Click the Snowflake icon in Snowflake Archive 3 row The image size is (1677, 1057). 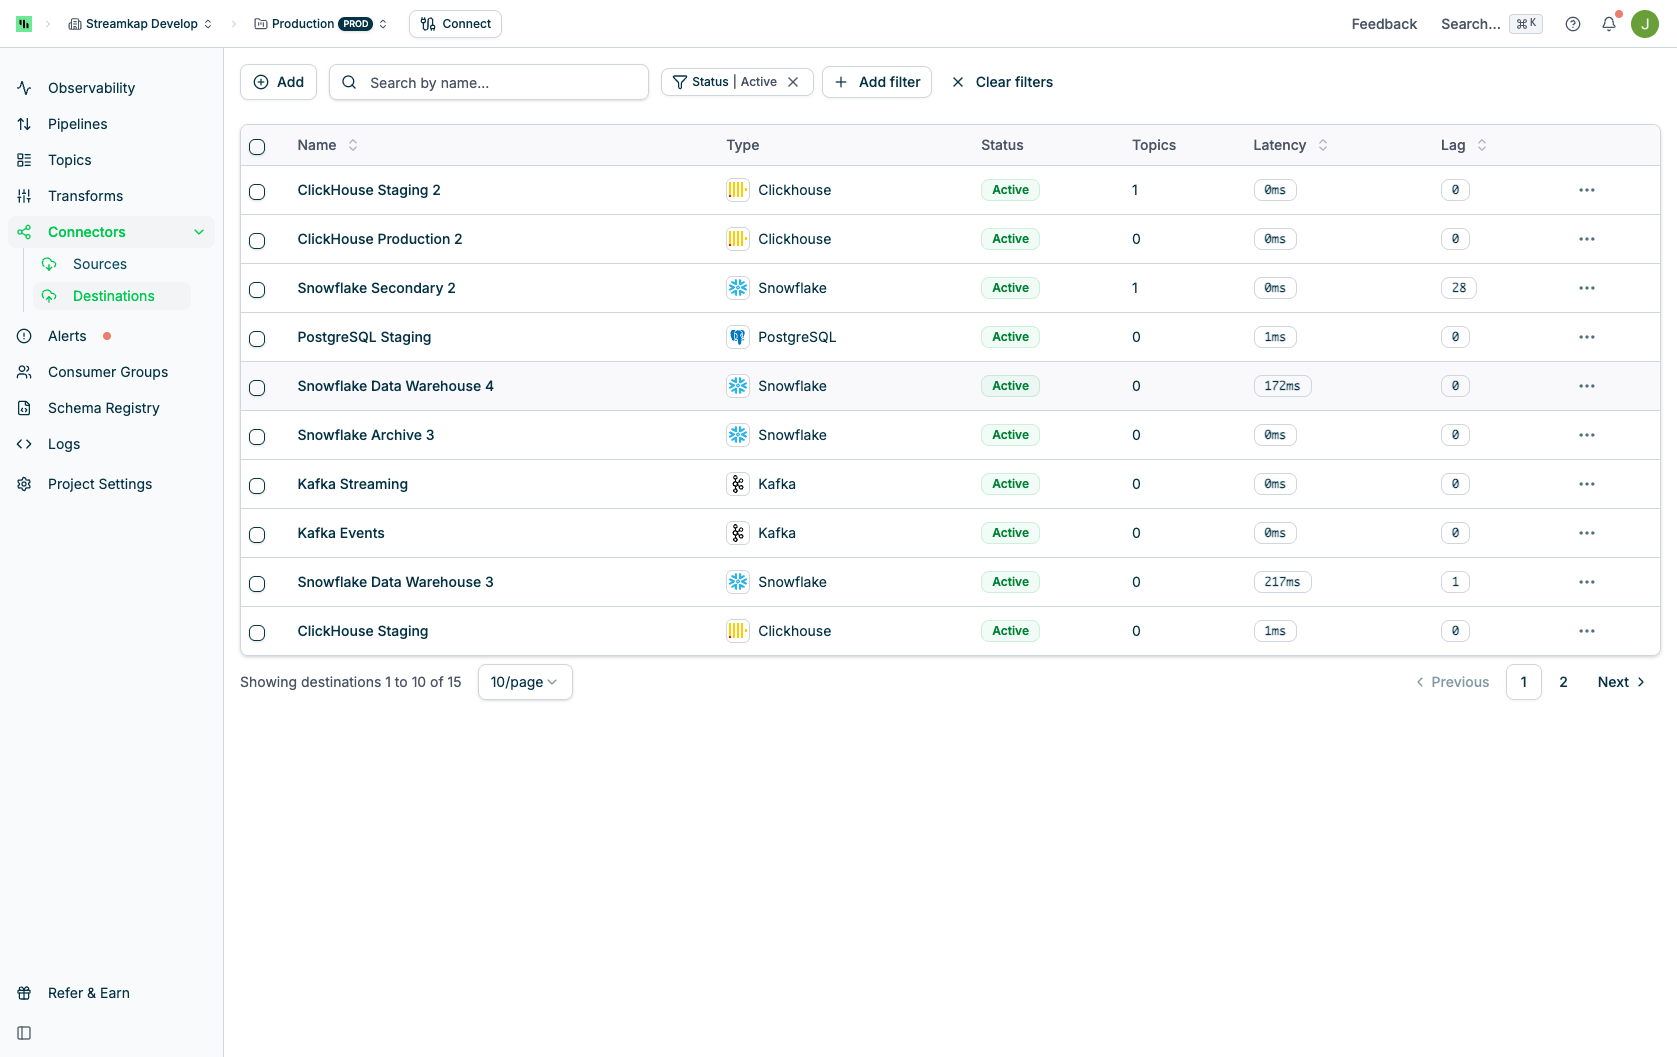coord(738,435)
